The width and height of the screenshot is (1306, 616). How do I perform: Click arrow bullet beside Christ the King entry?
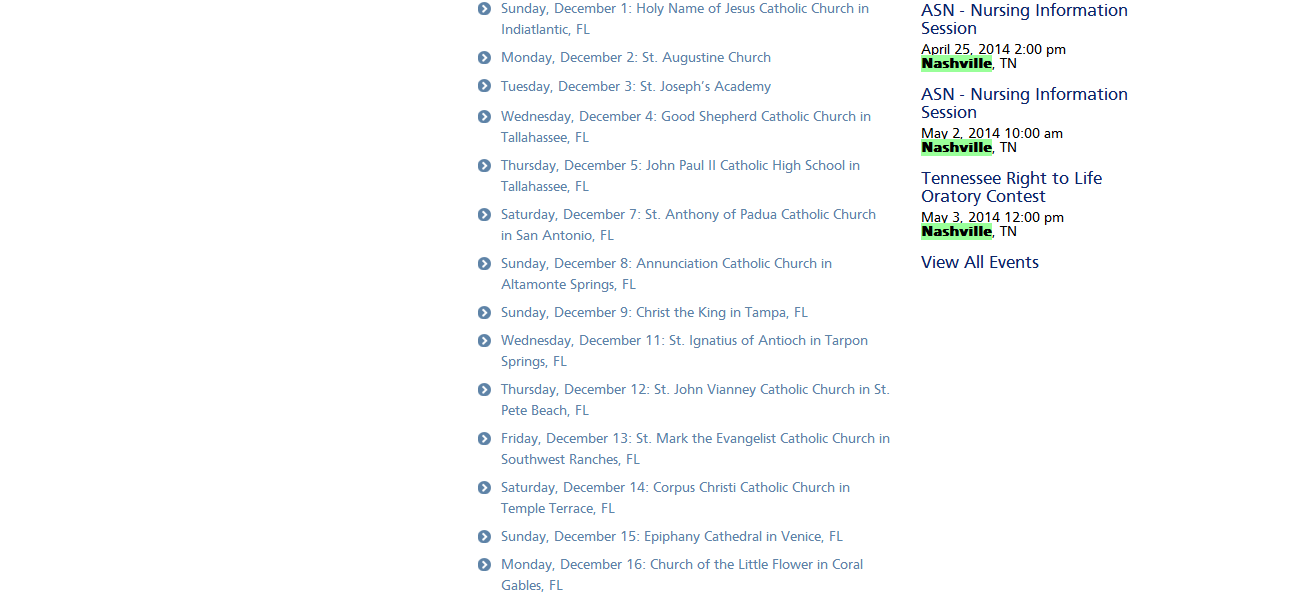484,313
